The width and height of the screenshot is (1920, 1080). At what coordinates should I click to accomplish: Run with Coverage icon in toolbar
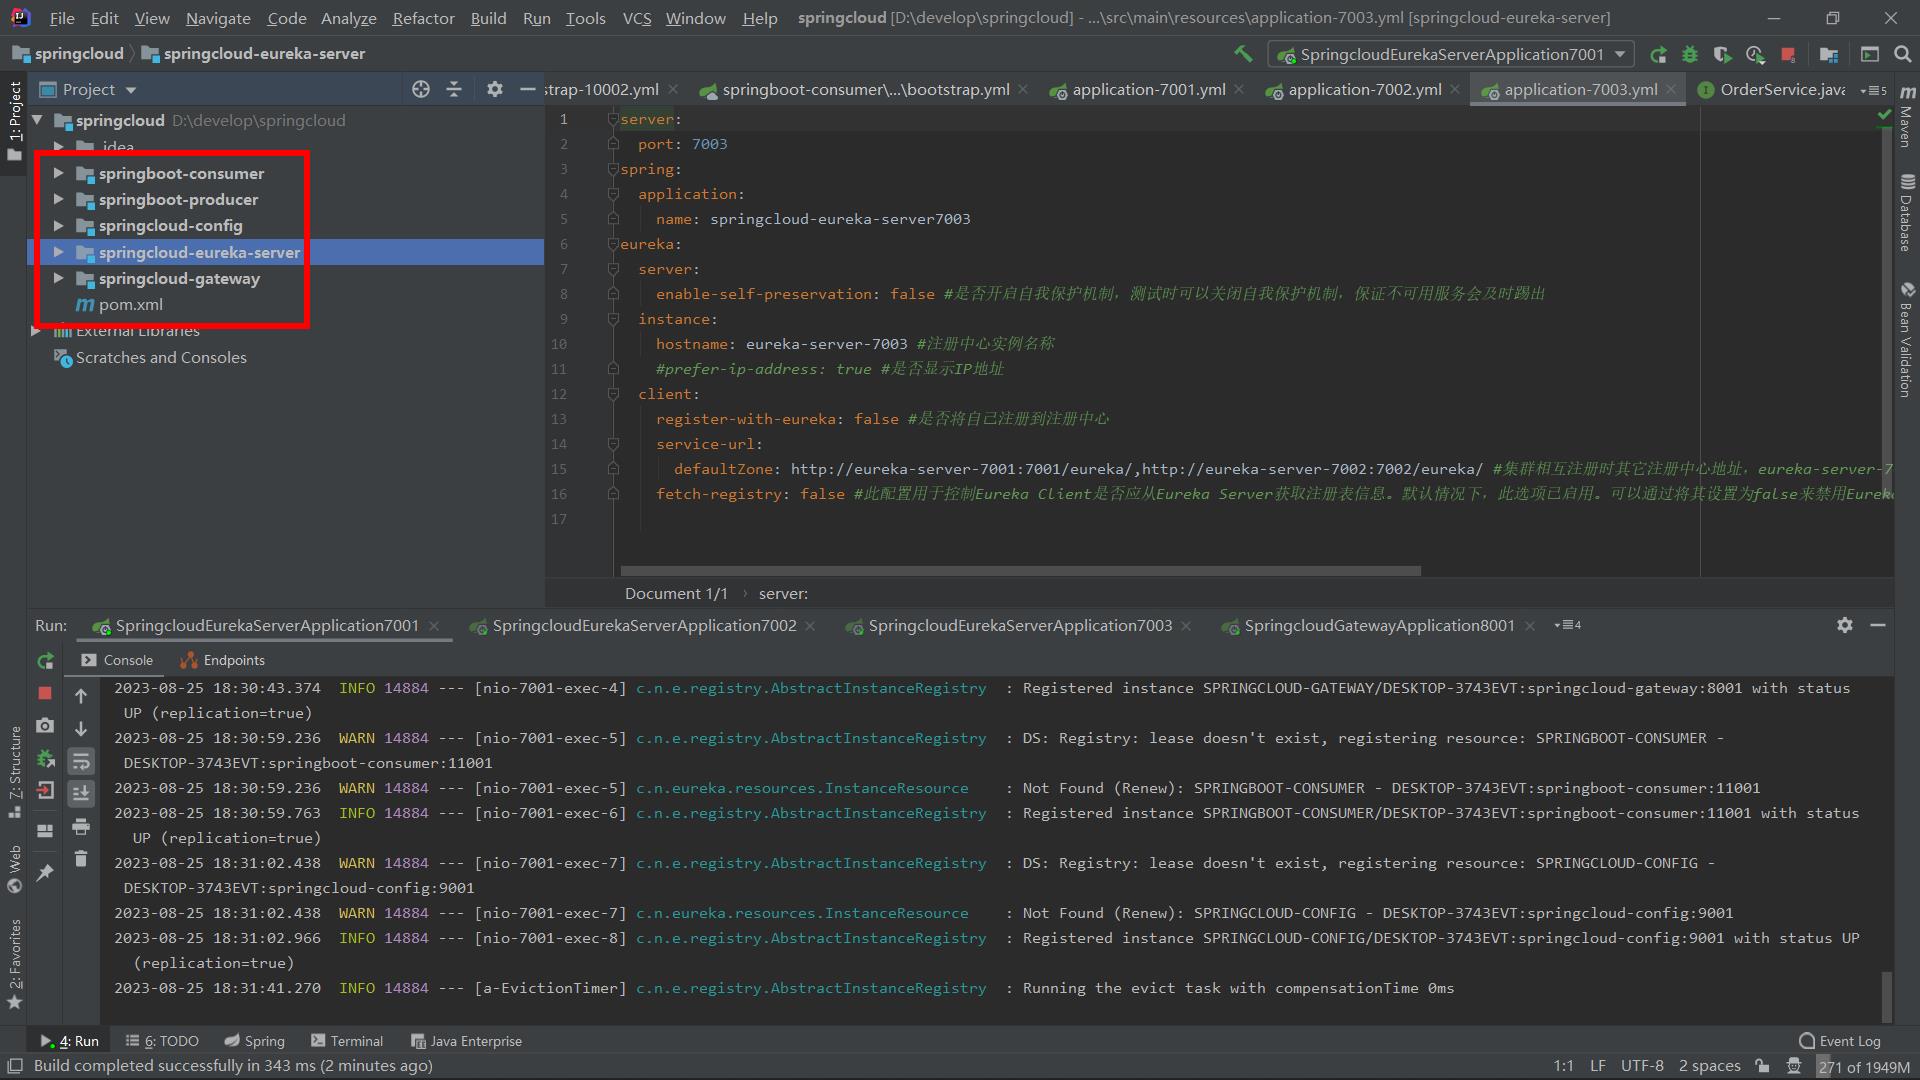[x=1722, y=54]
